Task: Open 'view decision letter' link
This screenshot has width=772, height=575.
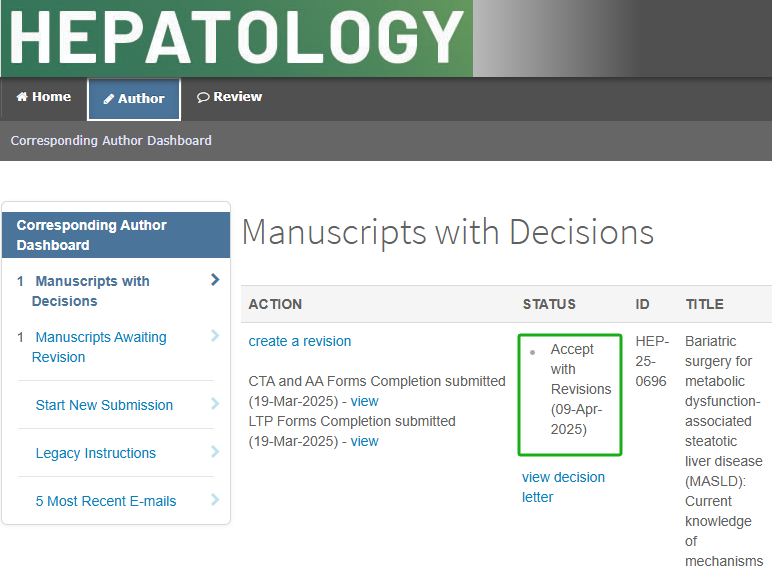Action: point(562,487)
